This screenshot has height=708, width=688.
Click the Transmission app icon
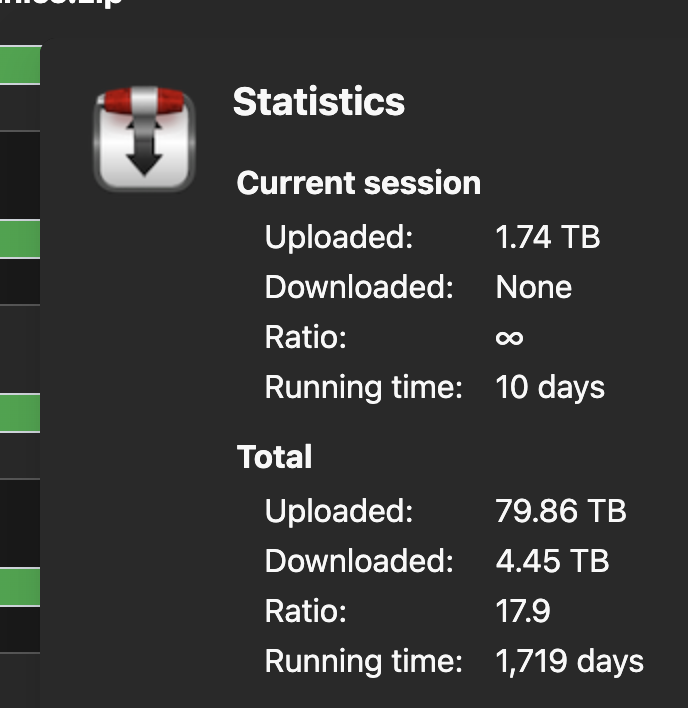click(x=144, y=138)
